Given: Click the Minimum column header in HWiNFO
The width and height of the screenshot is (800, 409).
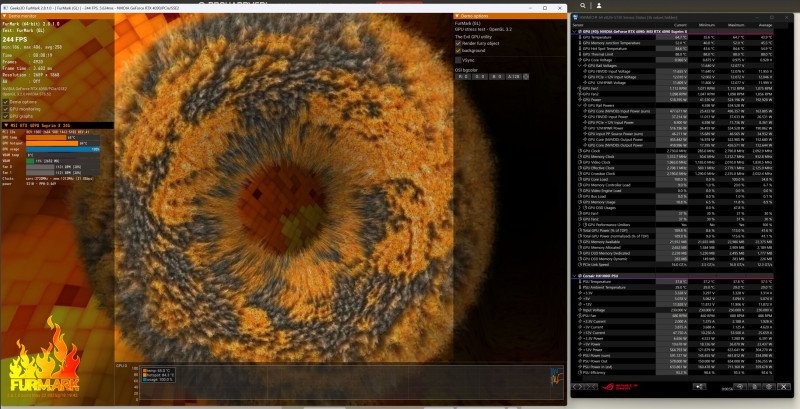Looking at the screenshot, I should pyautogui.click(x=708, y=25).
